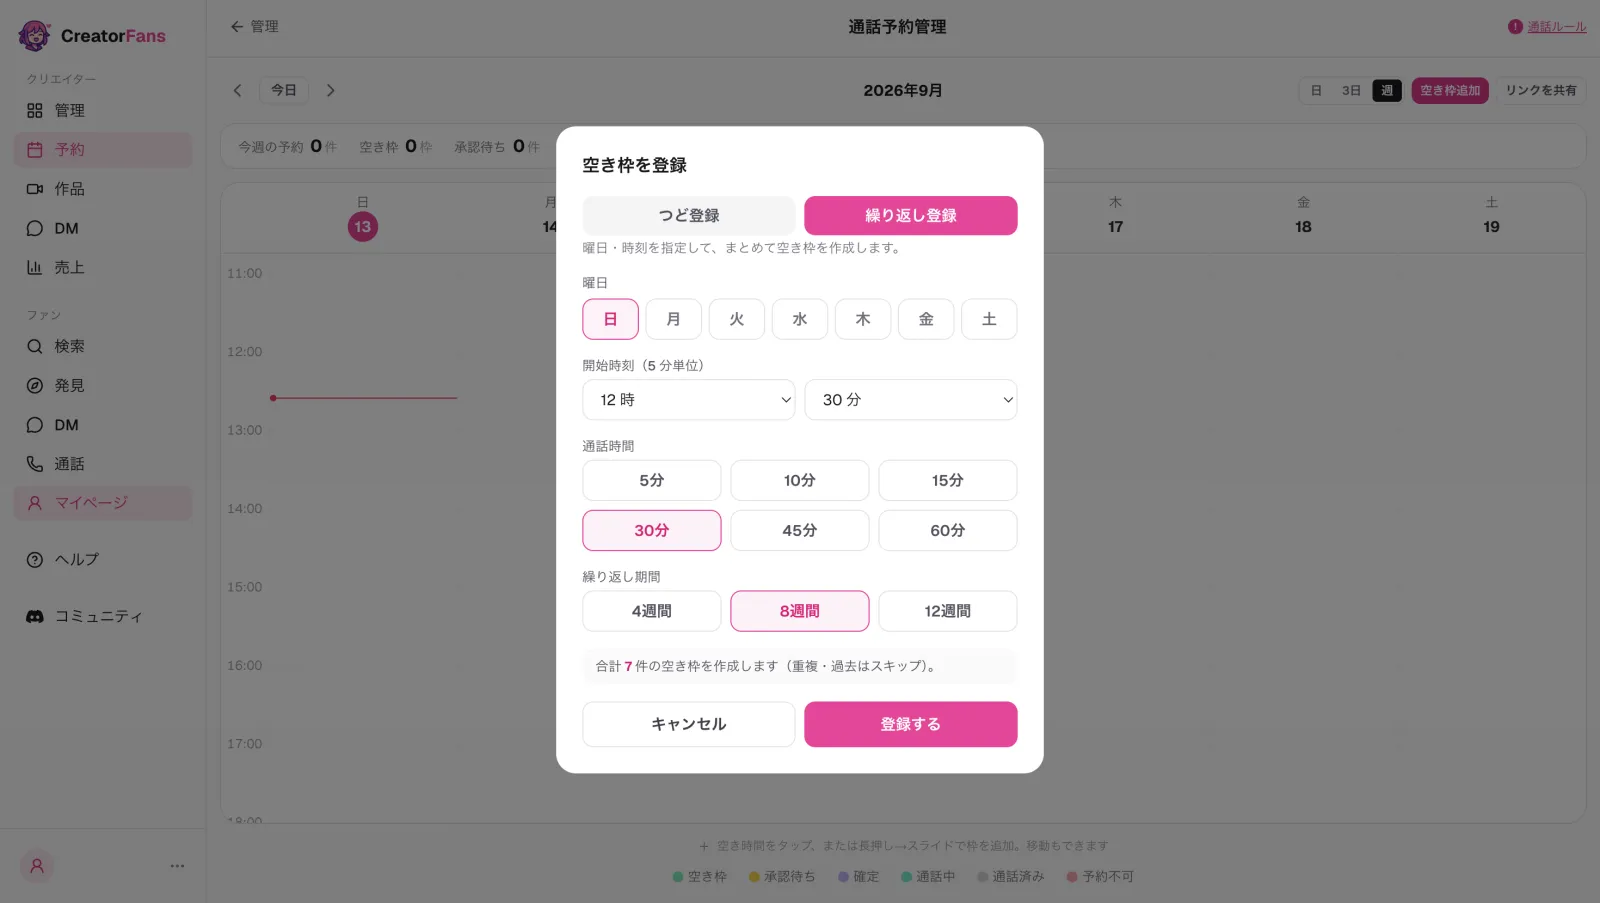Open the 通話 phone icon

[x=35, y=464]
